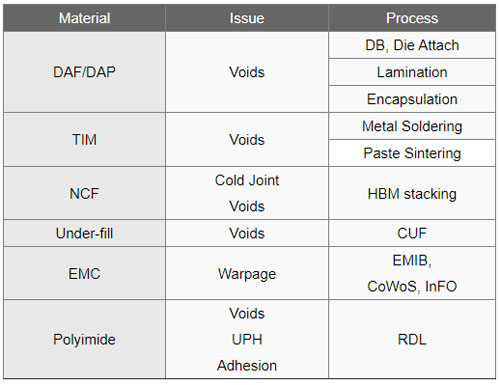Select the EMC material cell
This screenshot has width=500, height=385.
pos(84,273)
